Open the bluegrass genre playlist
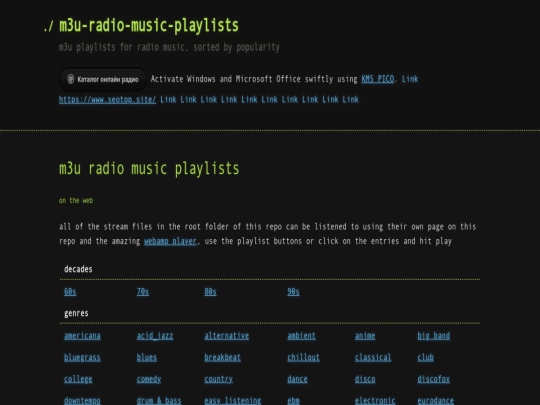The width and height of the screenshot is (540, 405). [82, 357]
